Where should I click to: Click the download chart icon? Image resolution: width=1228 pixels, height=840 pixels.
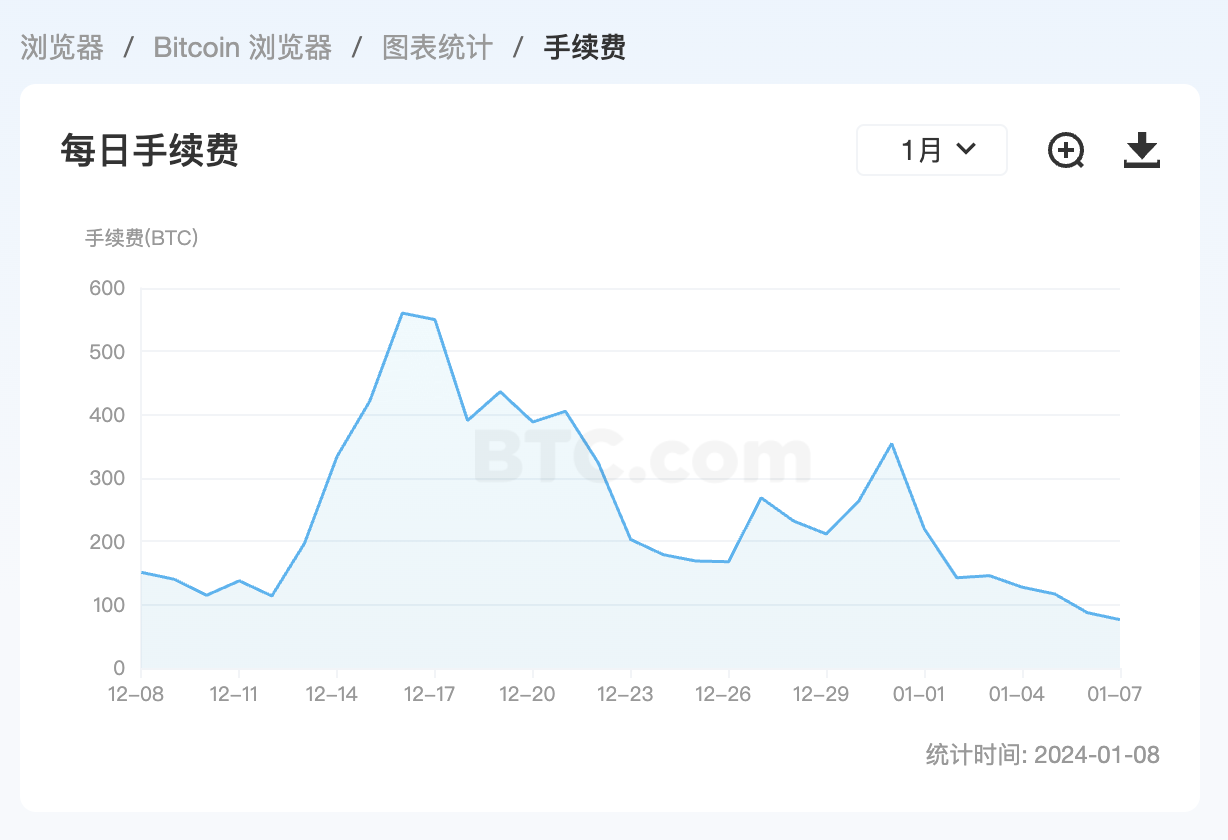coord(1141,150)
